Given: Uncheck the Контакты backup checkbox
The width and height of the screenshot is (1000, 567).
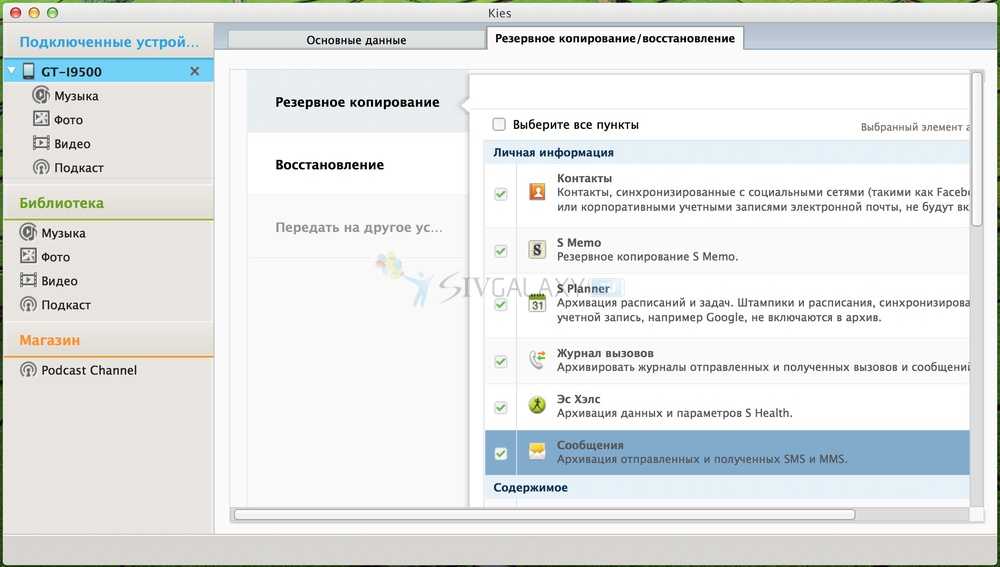Looking at the screenshot, I should point(500,194).
